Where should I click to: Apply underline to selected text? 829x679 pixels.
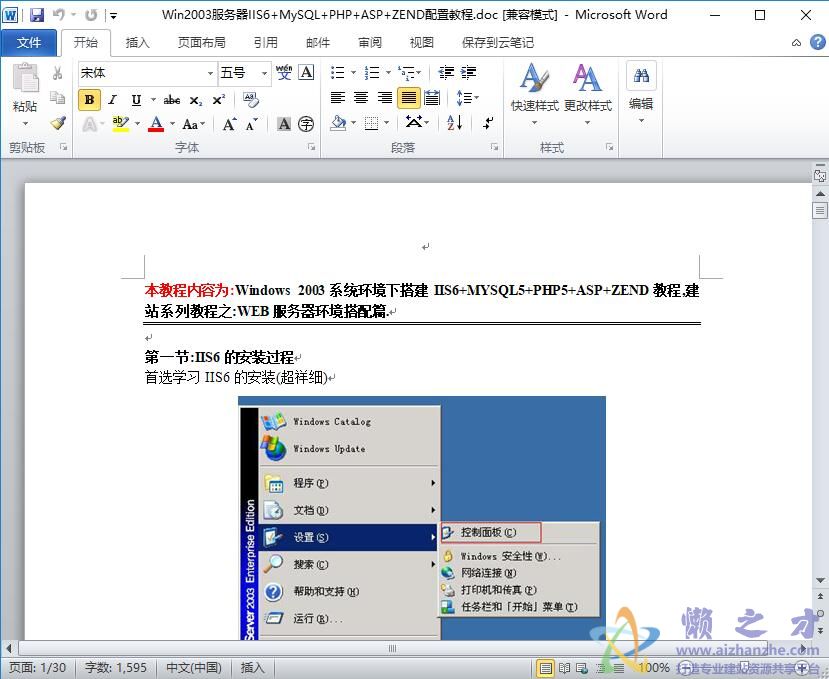pyautogui.click(x=134, y=100)
